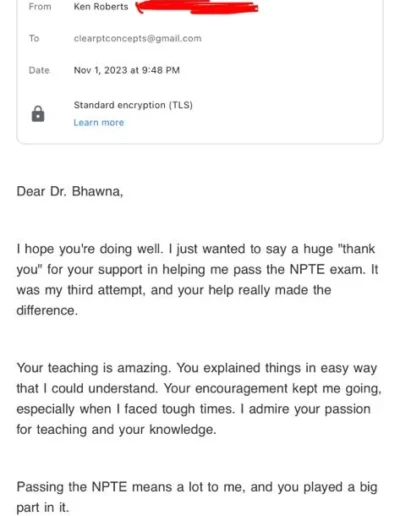Click the red scribbled-out sender address

197,7
